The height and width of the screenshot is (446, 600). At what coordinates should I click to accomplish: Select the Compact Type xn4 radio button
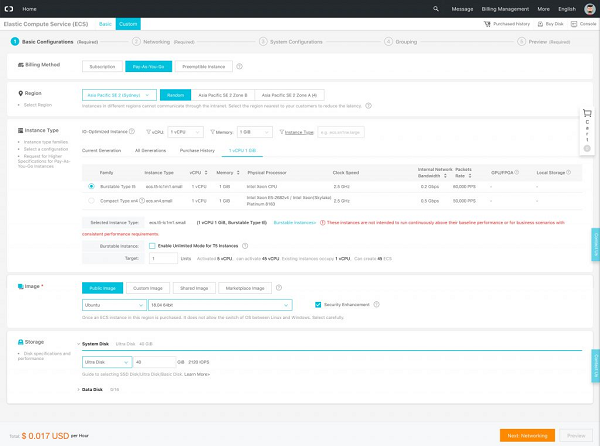tap(91, 200)
